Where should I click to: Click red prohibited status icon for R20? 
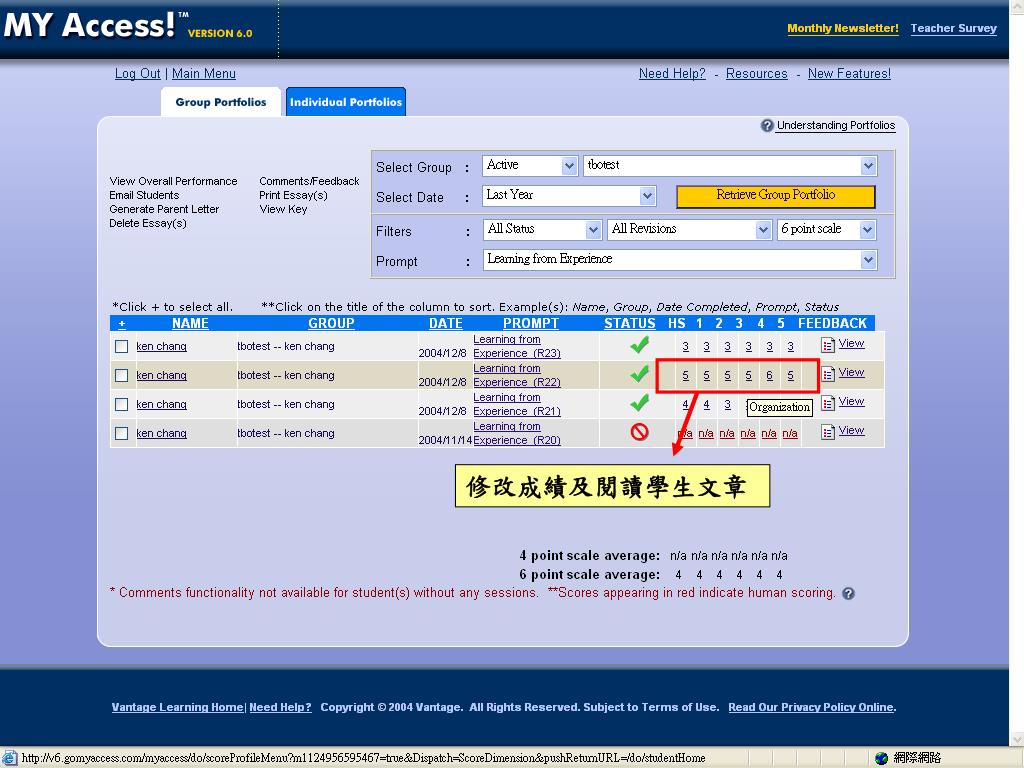pos(639,432)
